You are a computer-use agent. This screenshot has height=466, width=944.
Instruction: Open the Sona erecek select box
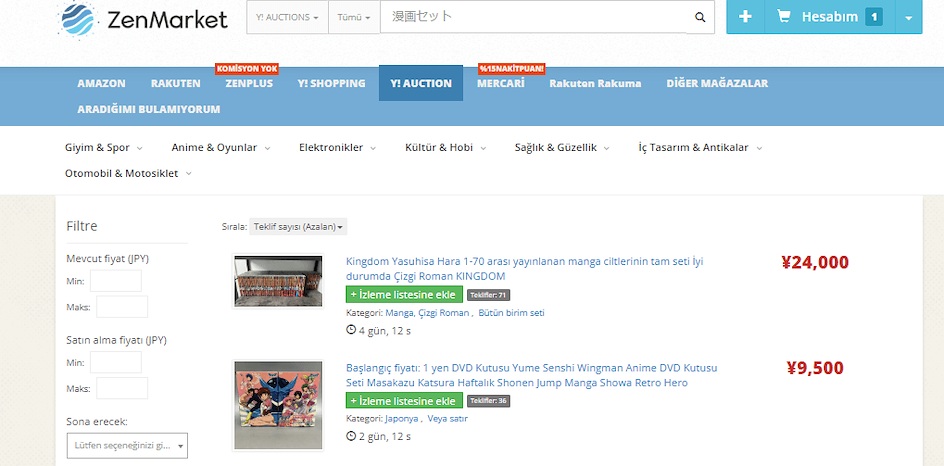coord(127,446)
